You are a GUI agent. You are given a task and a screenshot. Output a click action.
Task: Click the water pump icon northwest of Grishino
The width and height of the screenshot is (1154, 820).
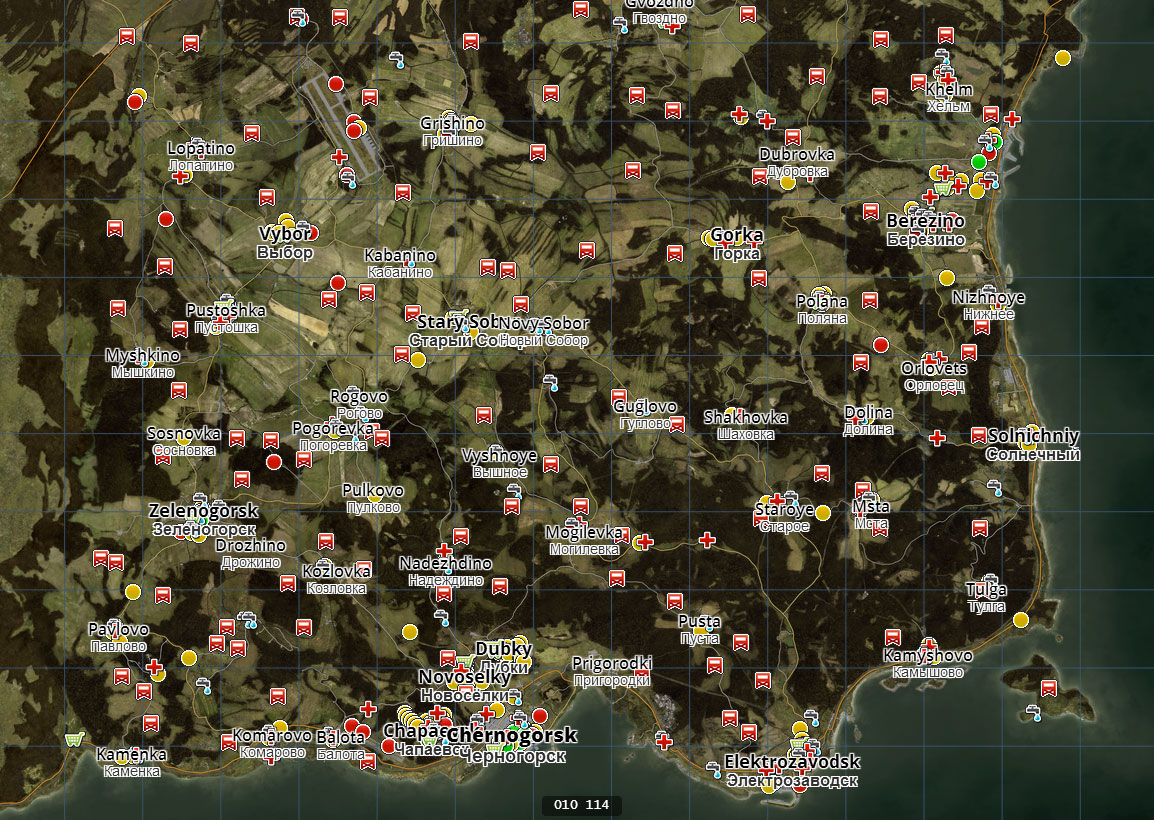coord(397,59)
